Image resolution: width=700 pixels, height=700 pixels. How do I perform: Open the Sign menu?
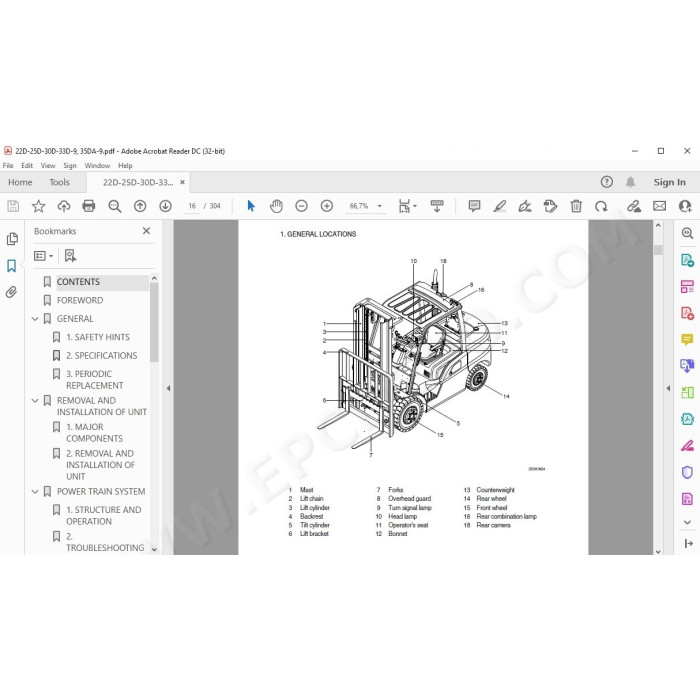(x=70, y=166)
